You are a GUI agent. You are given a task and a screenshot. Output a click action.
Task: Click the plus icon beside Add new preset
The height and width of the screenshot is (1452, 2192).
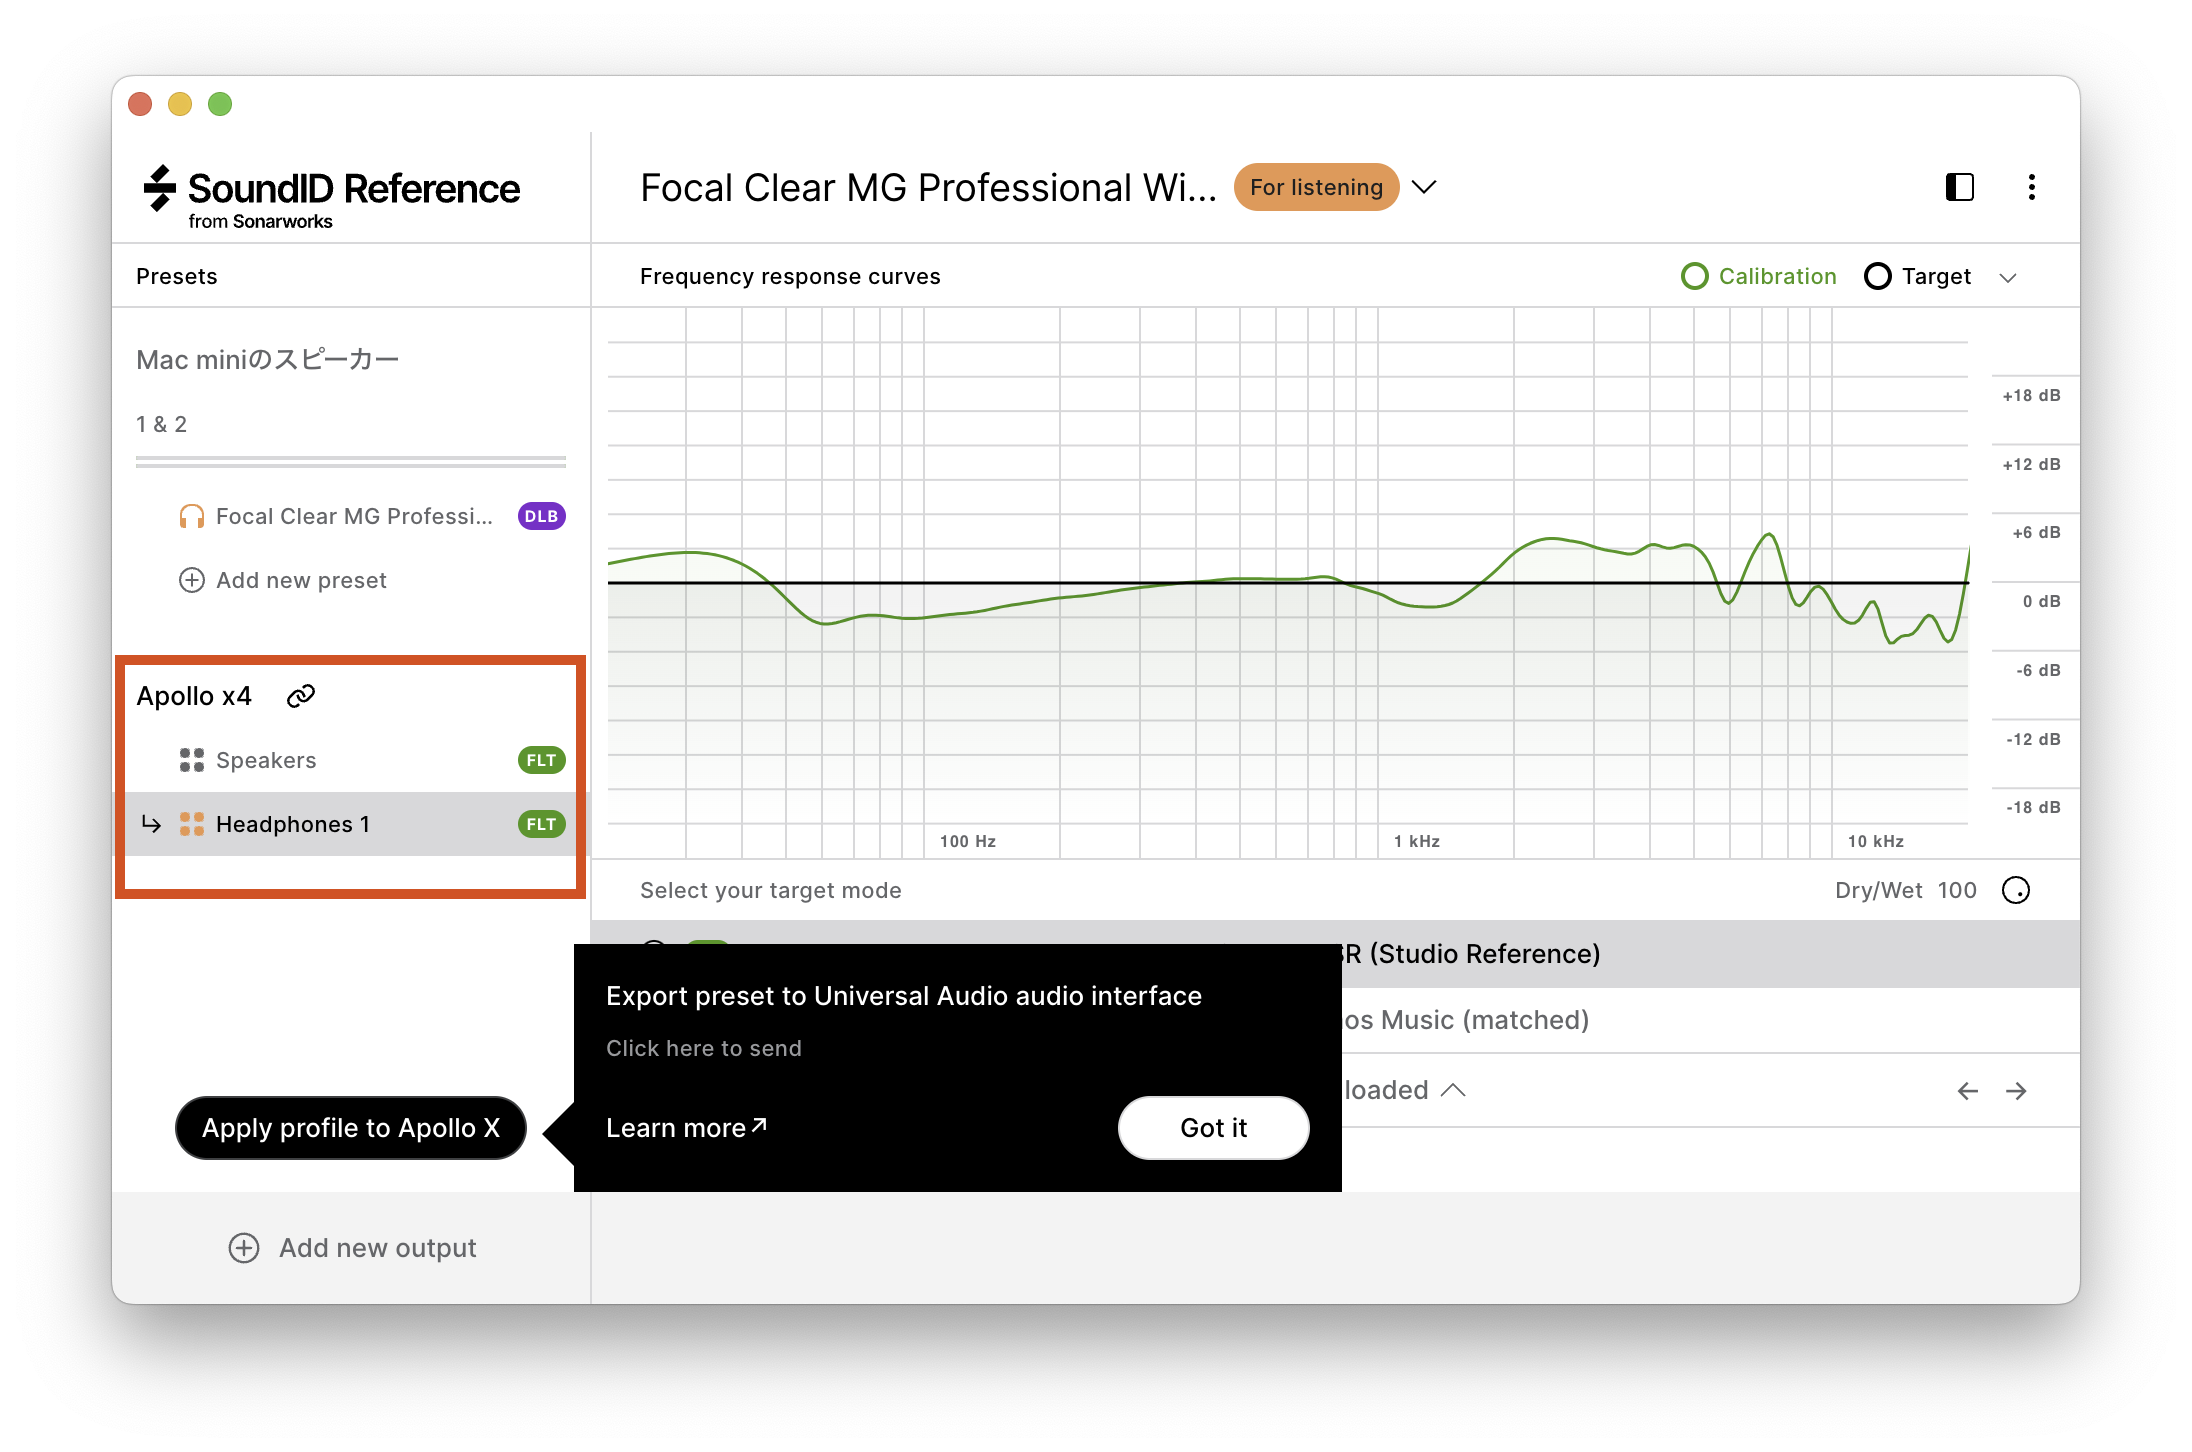[x=191, y=580]
